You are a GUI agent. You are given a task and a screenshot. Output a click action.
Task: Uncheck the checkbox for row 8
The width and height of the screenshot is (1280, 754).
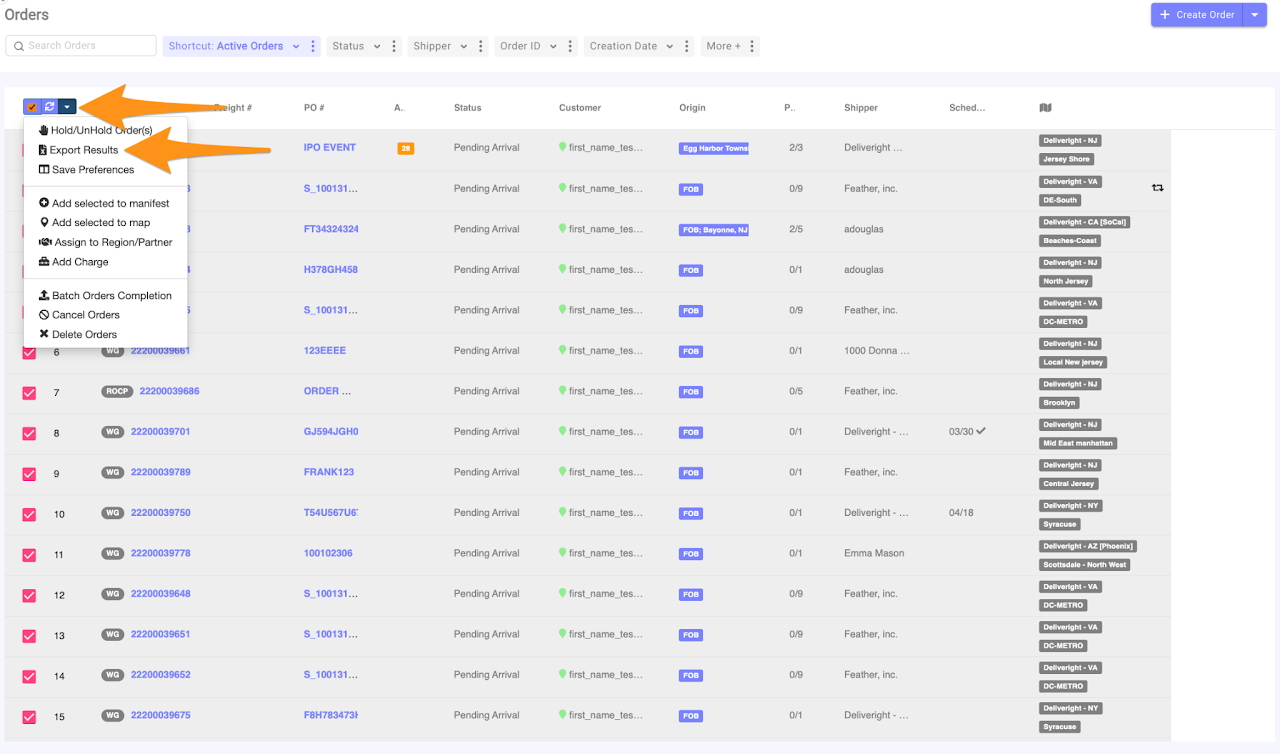[29, 433]
